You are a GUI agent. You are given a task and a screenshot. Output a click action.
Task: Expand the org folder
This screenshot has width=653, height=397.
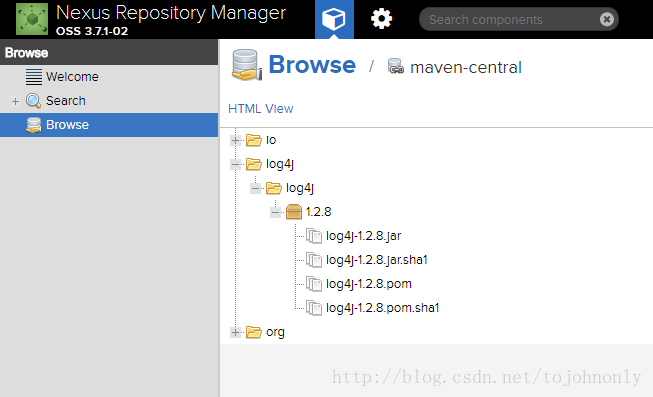[236, 332]
